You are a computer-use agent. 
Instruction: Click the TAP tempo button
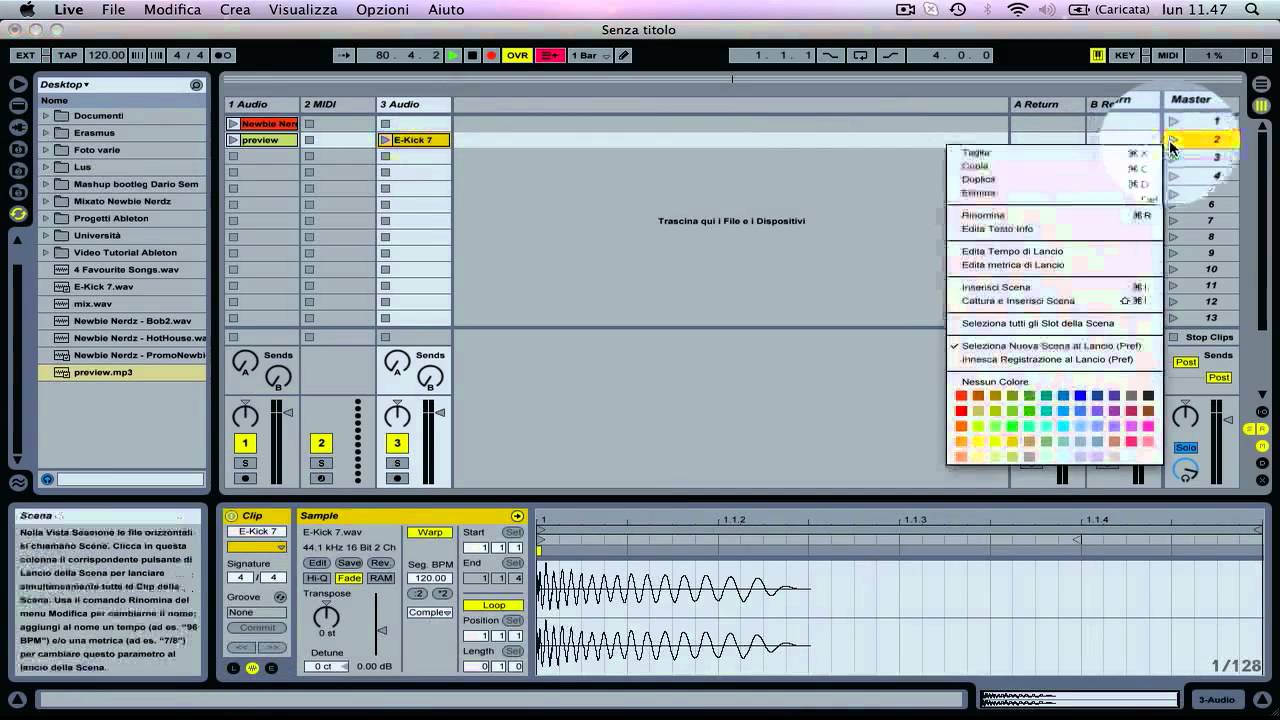[x=67, y=56]
